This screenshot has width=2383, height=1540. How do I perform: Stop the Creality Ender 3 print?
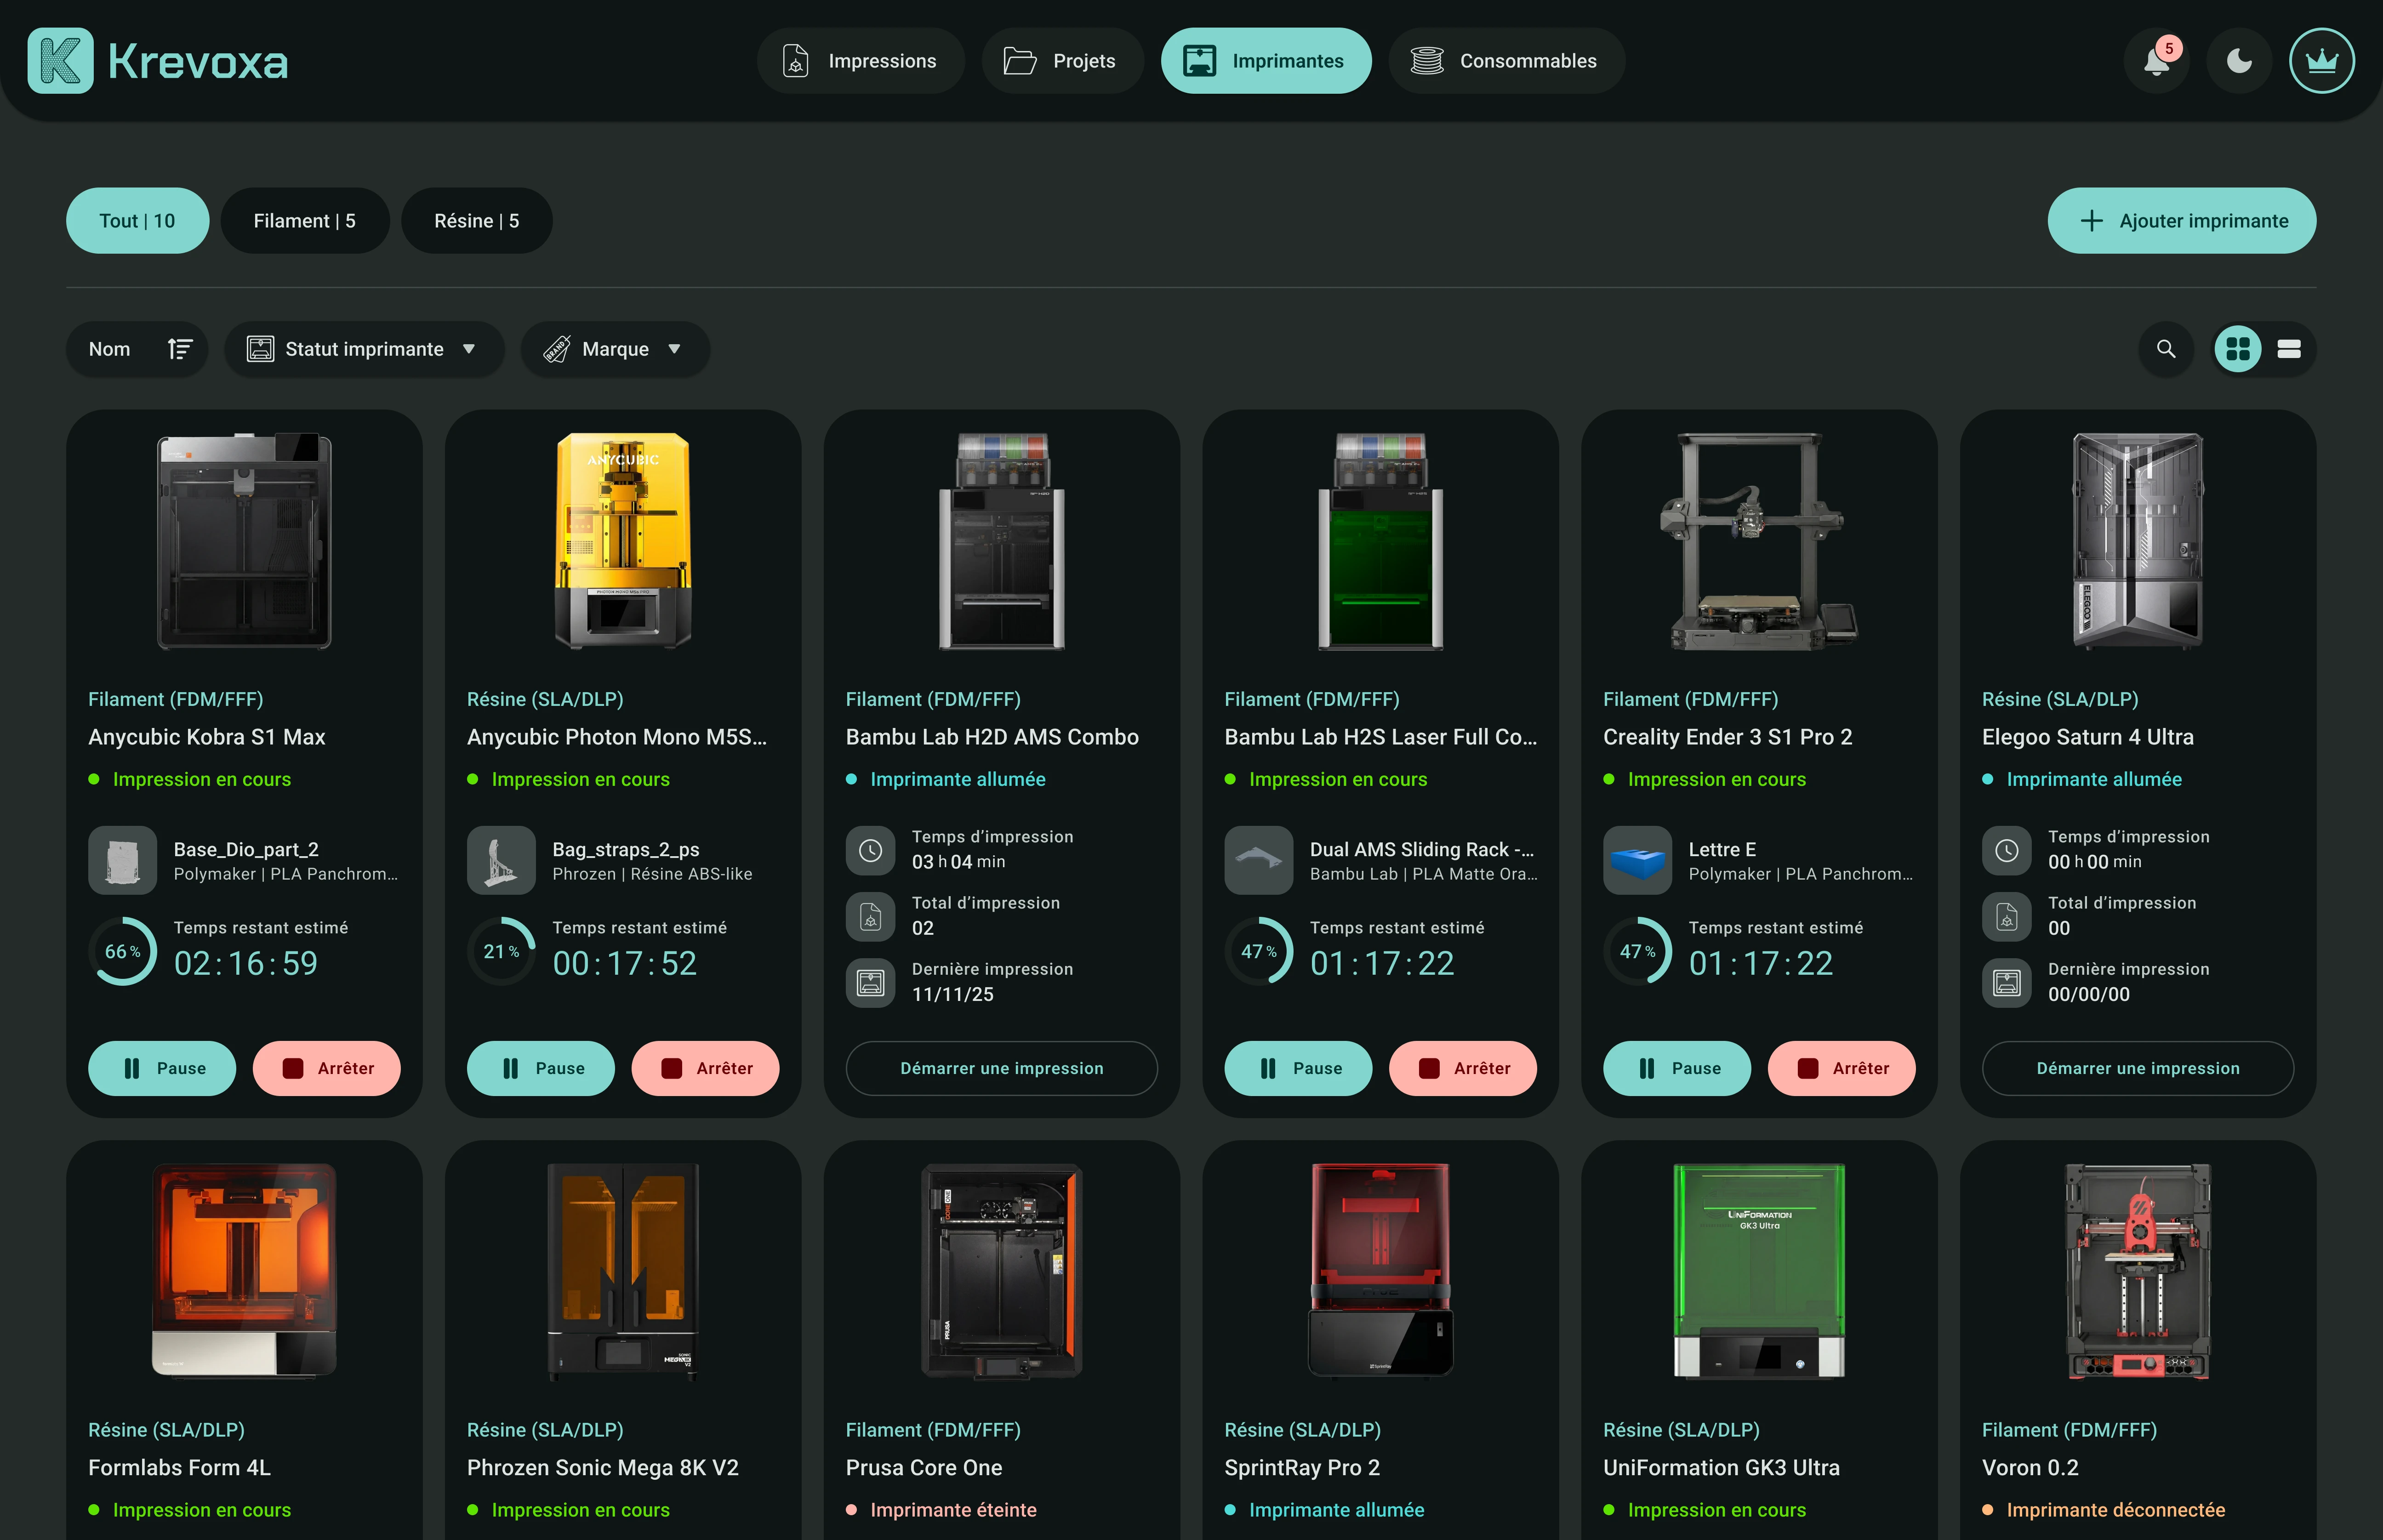pos(1842,1068)
